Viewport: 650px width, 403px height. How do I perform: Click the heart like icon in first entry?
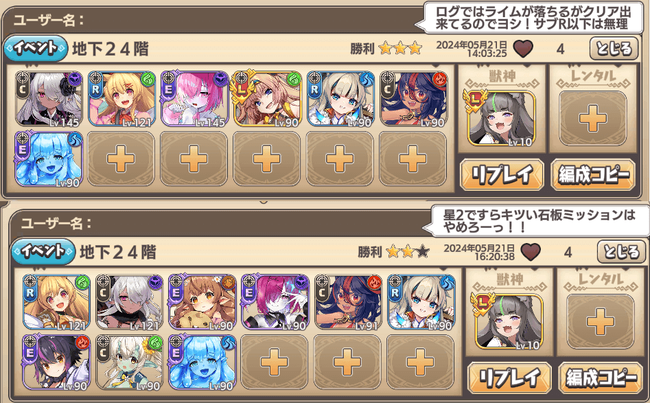tap(523, 49)
